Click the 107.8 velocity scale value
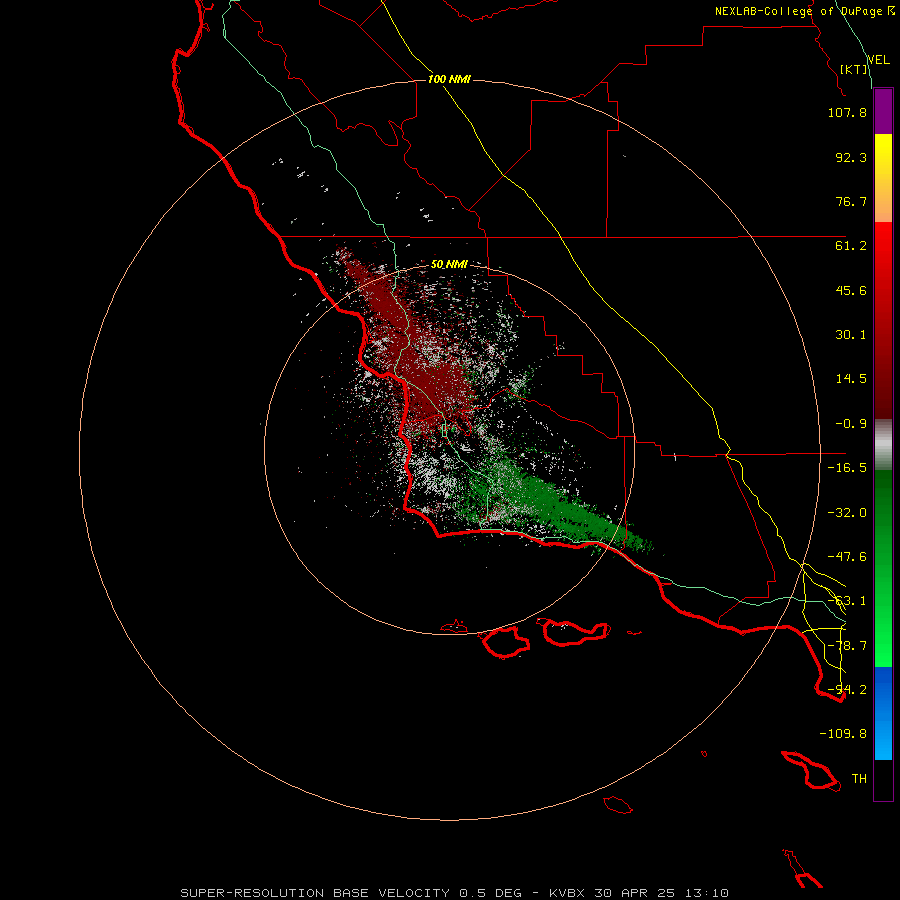Image resolution: width=900 pixels, height=900 pixels. 847,112
